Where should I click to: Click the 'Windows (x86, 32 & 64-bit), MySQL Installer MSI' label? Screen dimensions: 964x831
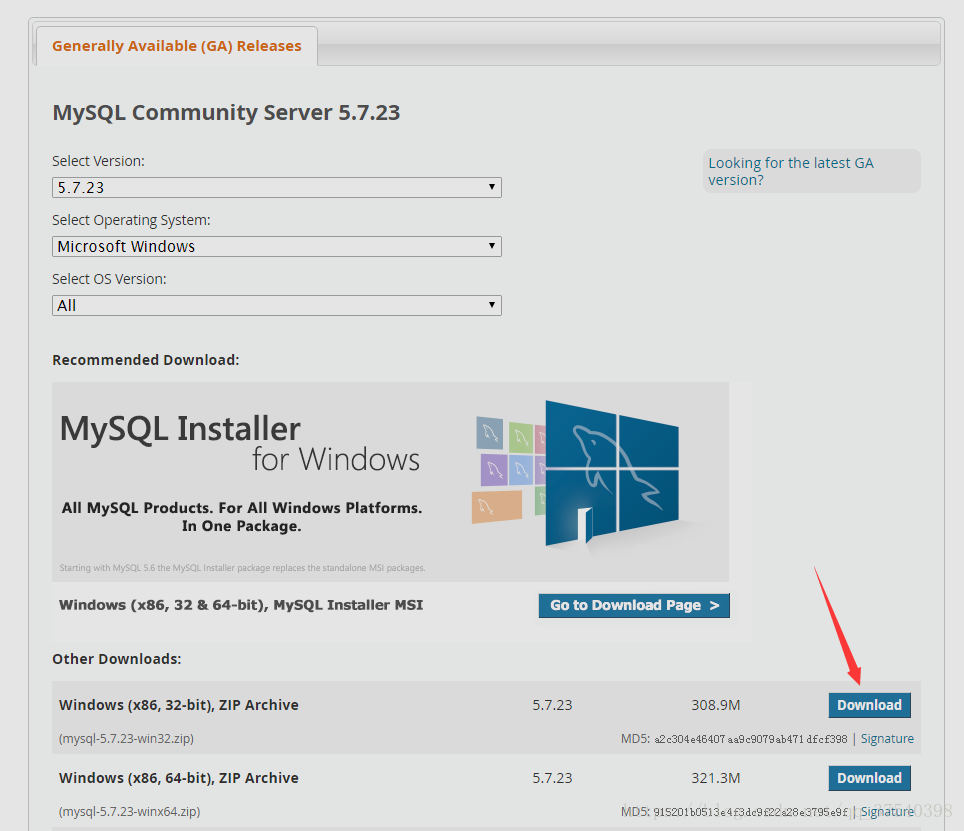(x=241, y=605)
